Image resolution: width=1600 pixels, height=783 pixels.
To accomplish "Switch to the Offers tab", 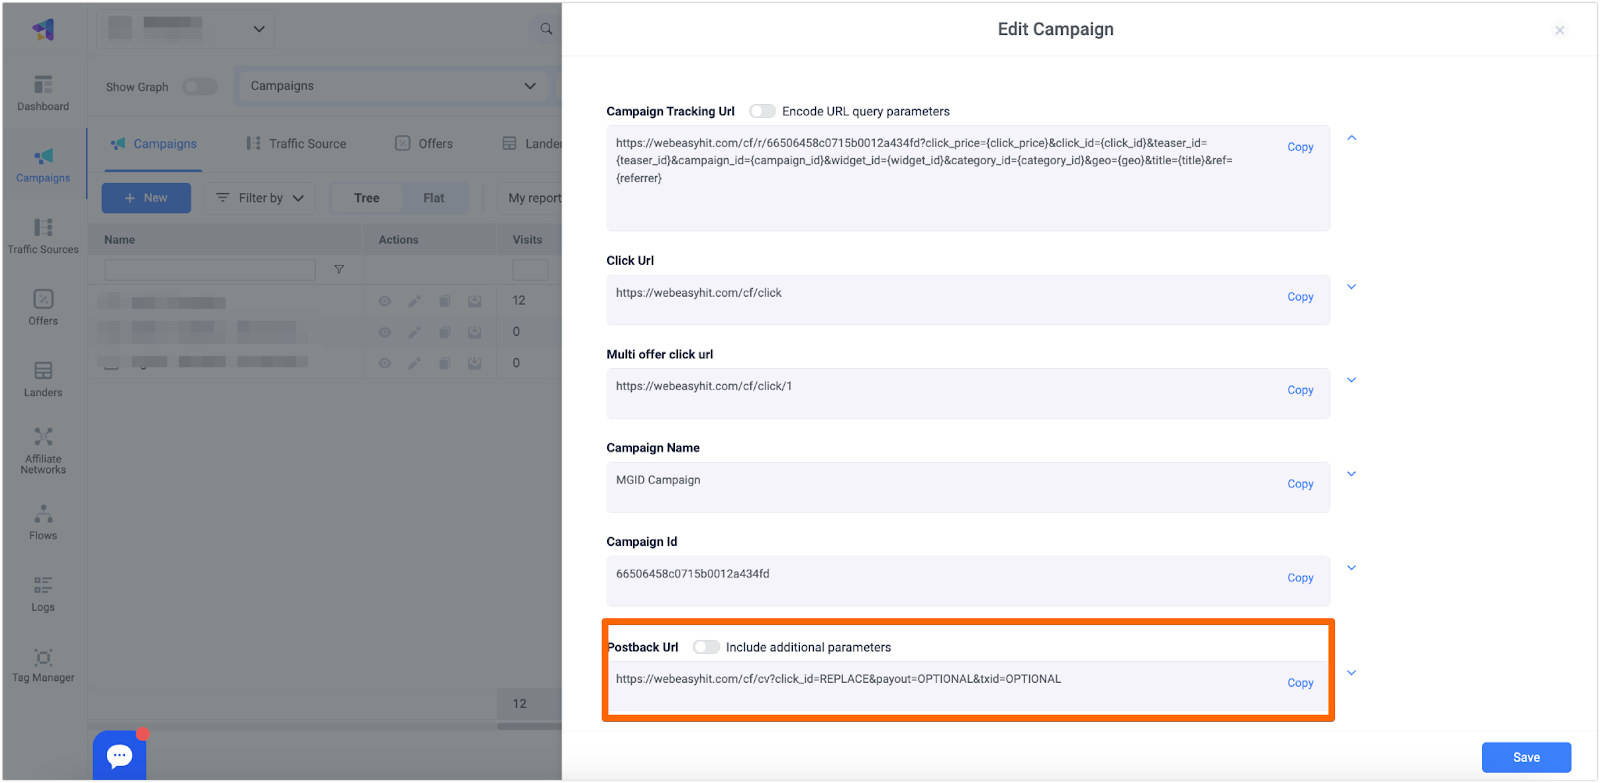I will pyautogui.click(x=424, y=144).
